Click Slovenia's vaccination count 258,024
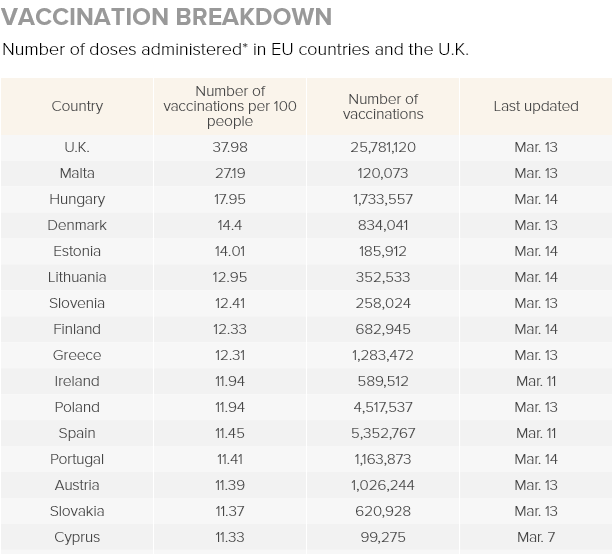This screenshot has height=554, width=613. click(383, 303)
